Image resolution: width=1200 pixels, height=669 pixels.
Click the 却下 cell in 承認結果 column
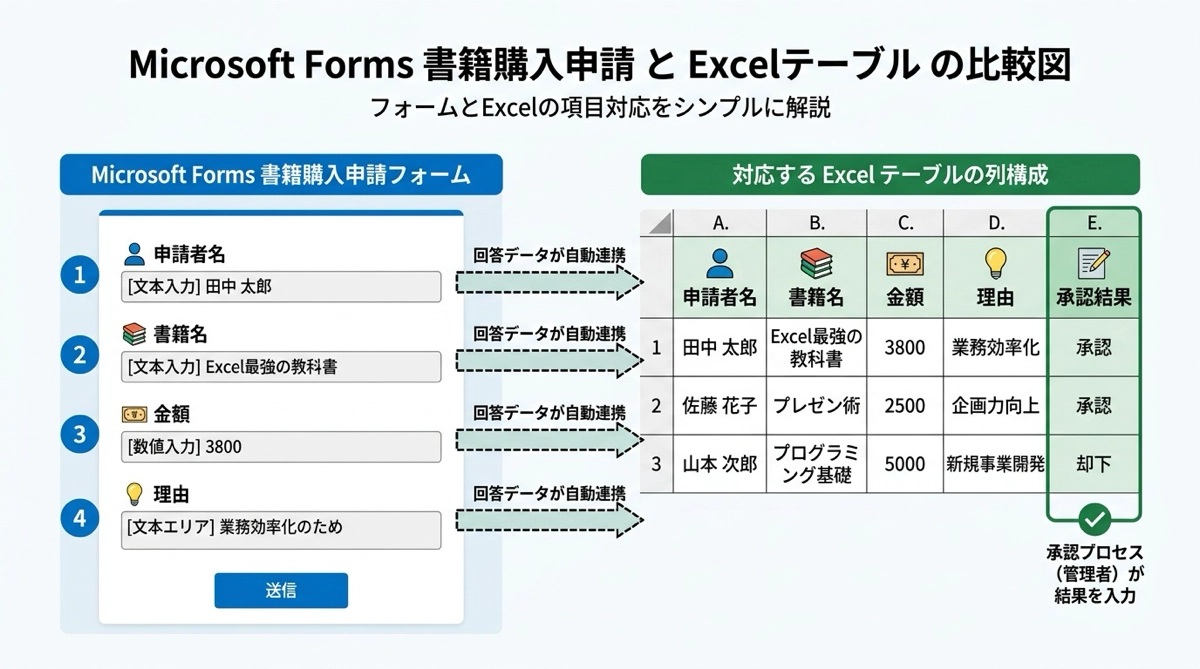click(x=1093, y=464)
